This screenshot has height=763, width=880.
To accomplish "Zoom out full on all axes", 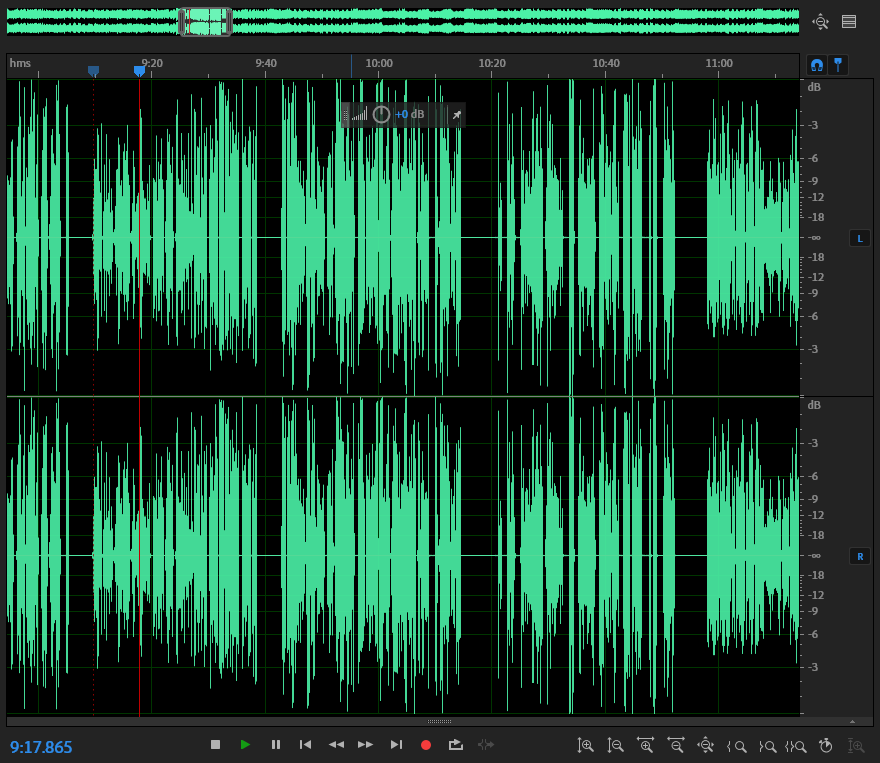I will tap(705, 746).
